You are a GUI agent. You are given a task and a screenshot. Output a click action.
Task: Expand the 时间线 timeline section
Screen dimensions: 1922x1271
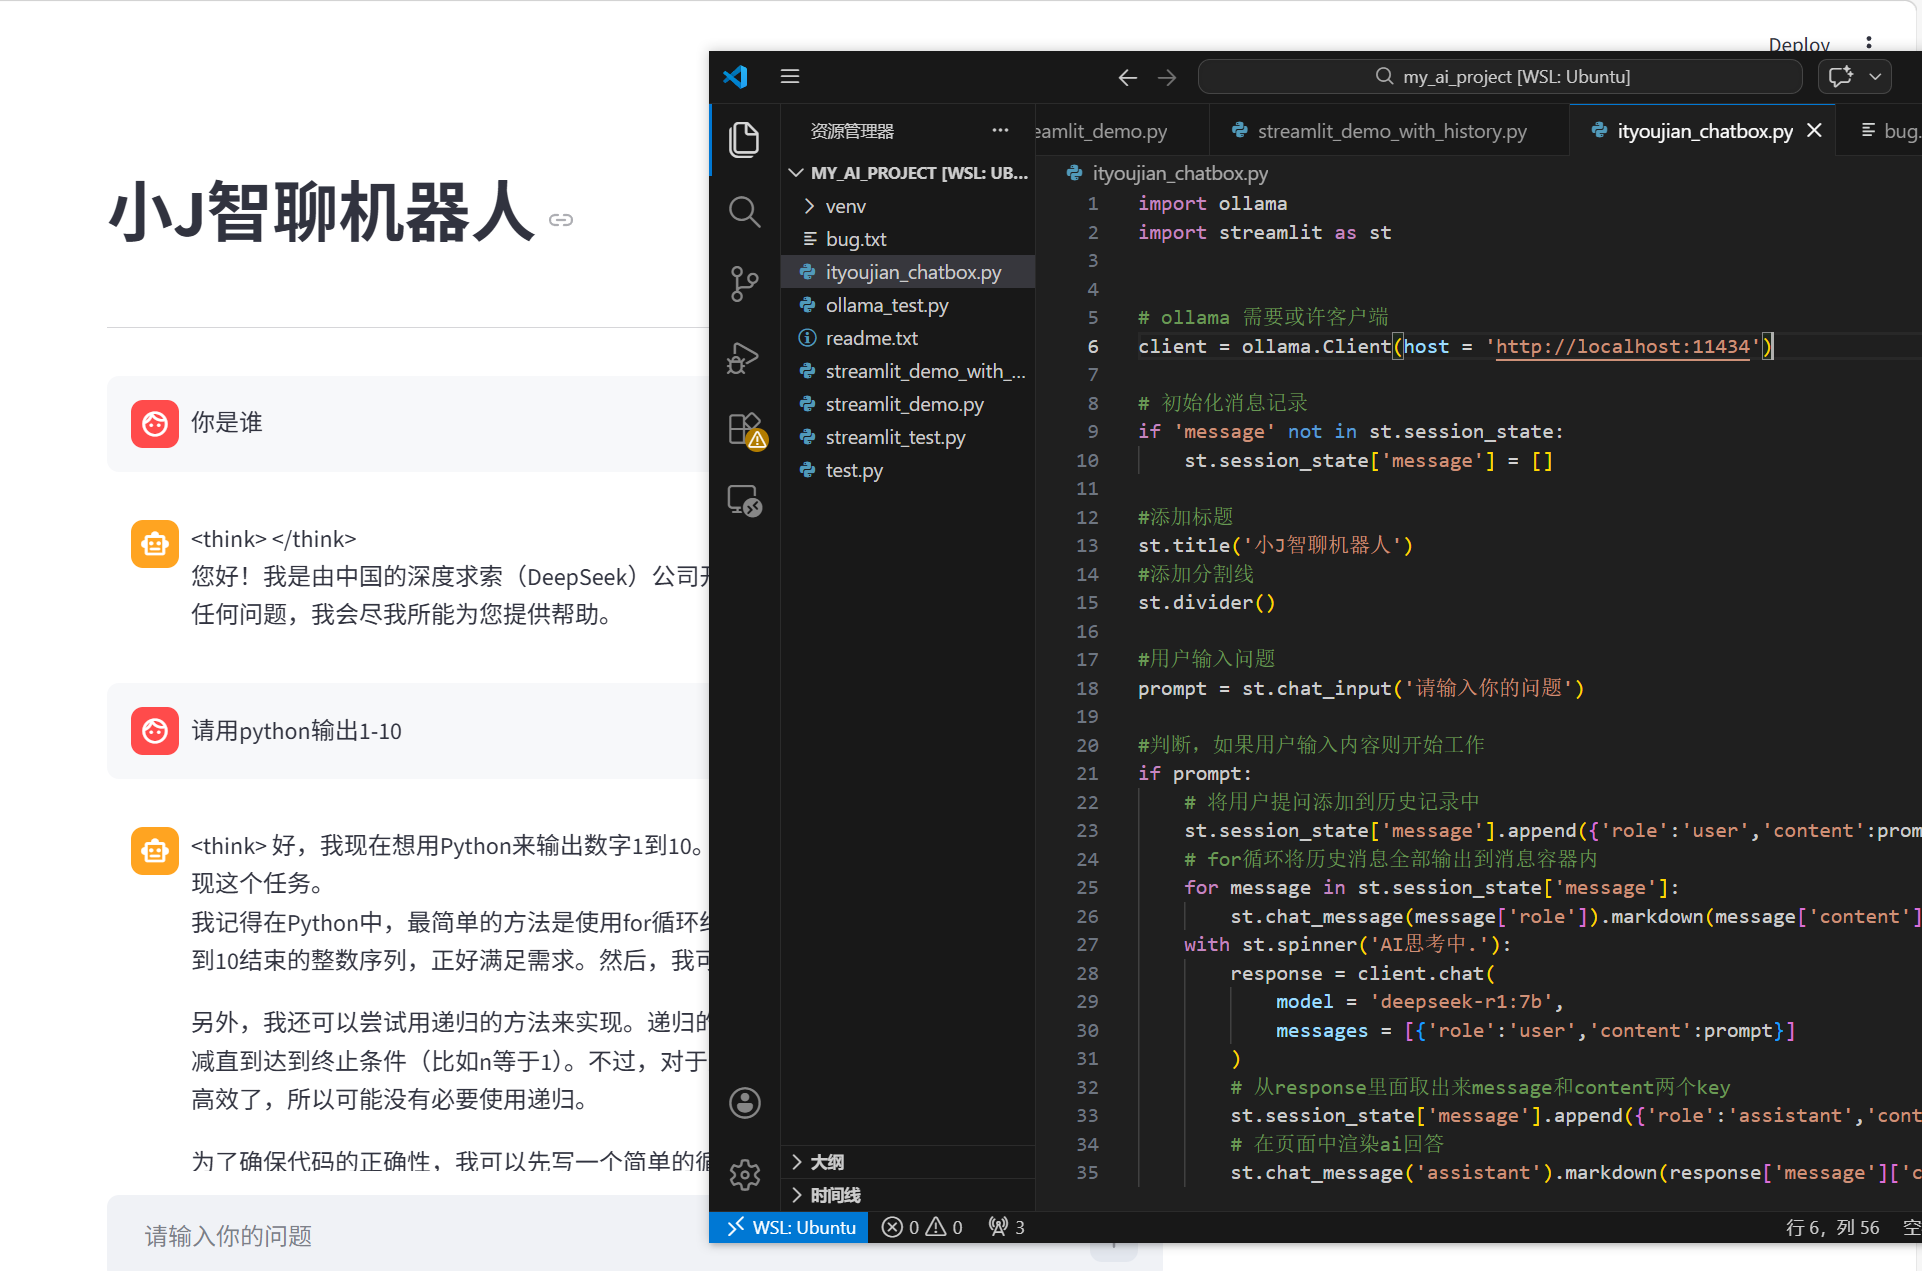908,1195
